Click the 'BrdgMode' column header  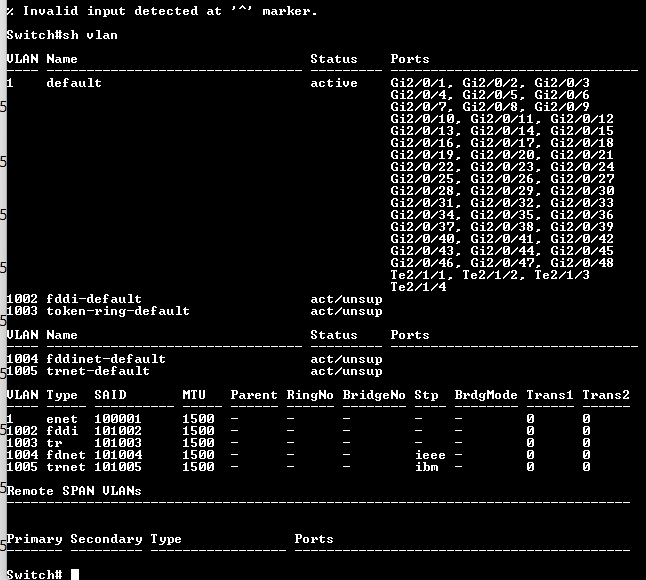[x=485, y=395]
